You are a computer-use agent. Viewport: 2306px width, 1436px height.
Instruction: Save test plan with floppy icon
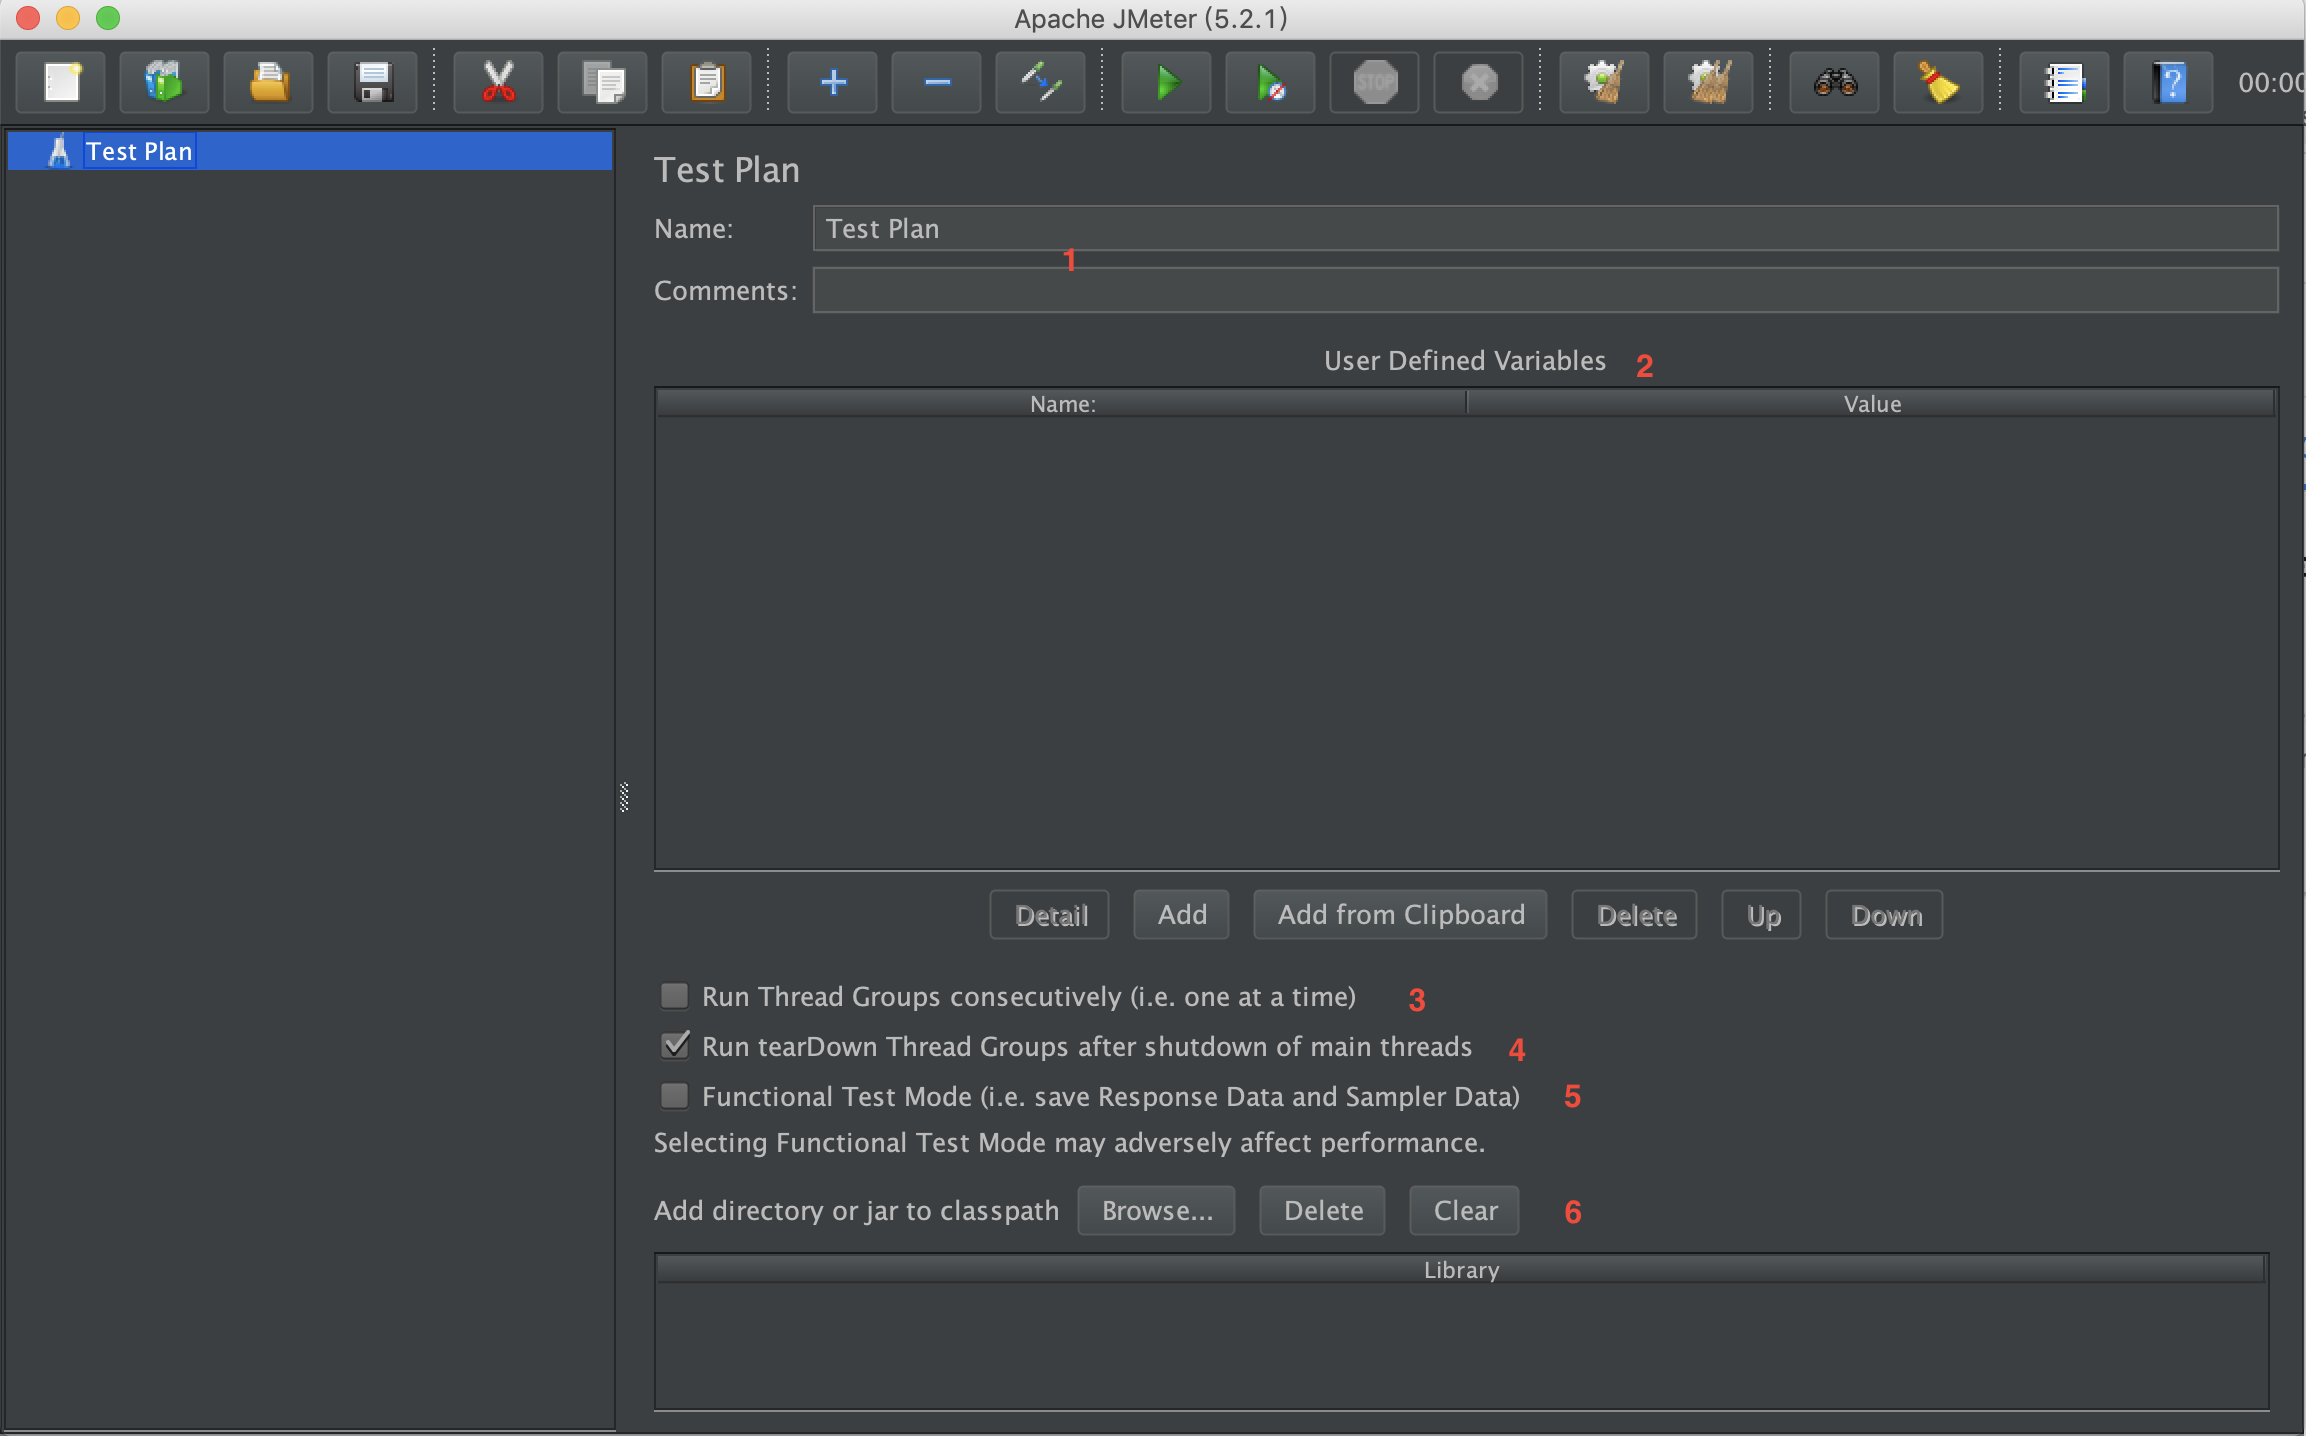point(373,82)
